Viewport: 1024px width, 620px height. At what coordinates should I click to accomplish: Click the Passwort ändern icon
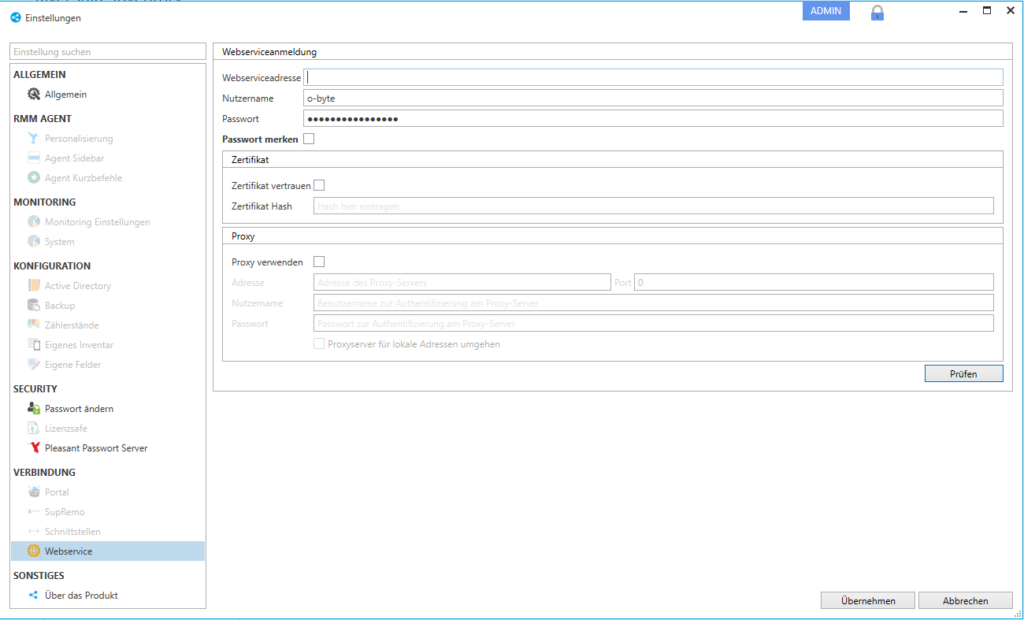(34, 408)
